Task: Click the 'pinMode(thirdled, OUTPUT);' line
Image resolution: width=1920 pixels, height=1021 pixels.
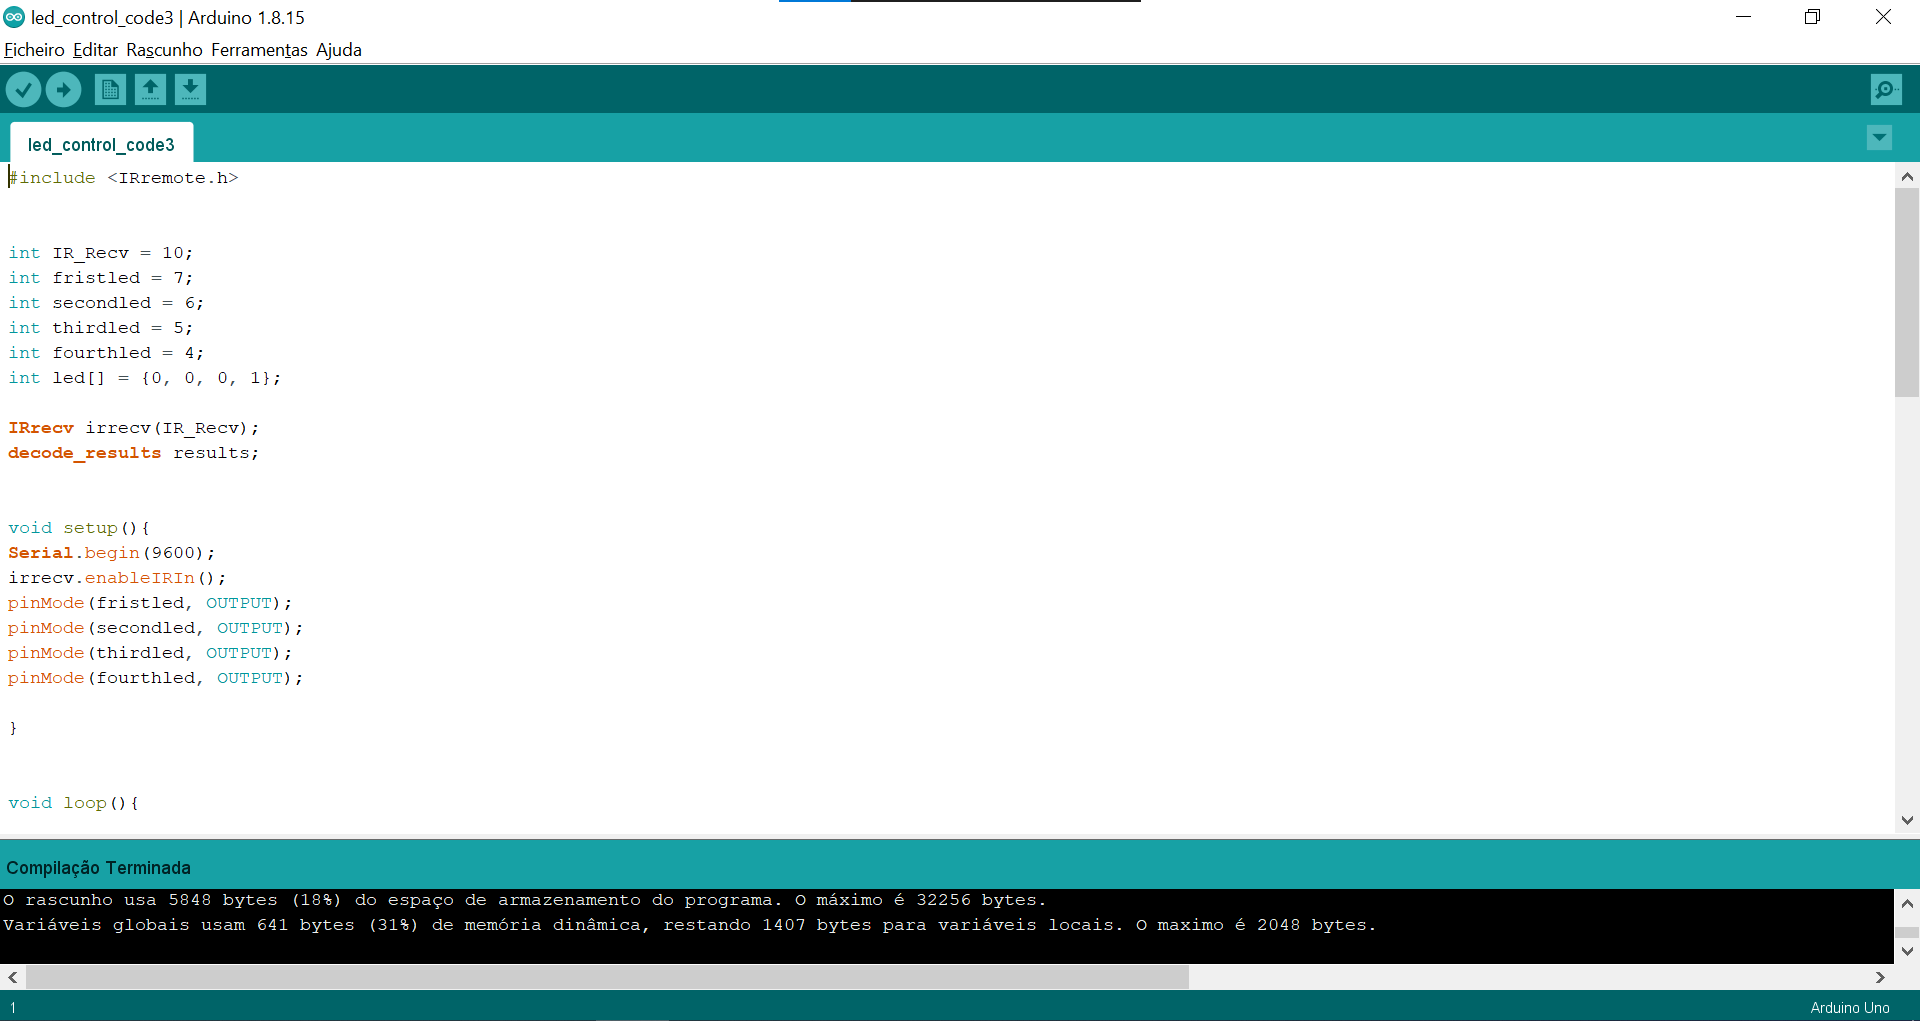Action: [150, 653]
